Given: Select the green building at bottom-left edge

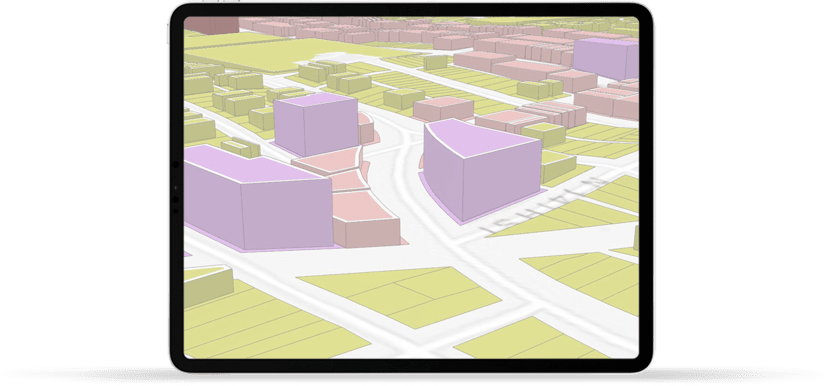Looking at the screenshot, I should pos(208,286).
